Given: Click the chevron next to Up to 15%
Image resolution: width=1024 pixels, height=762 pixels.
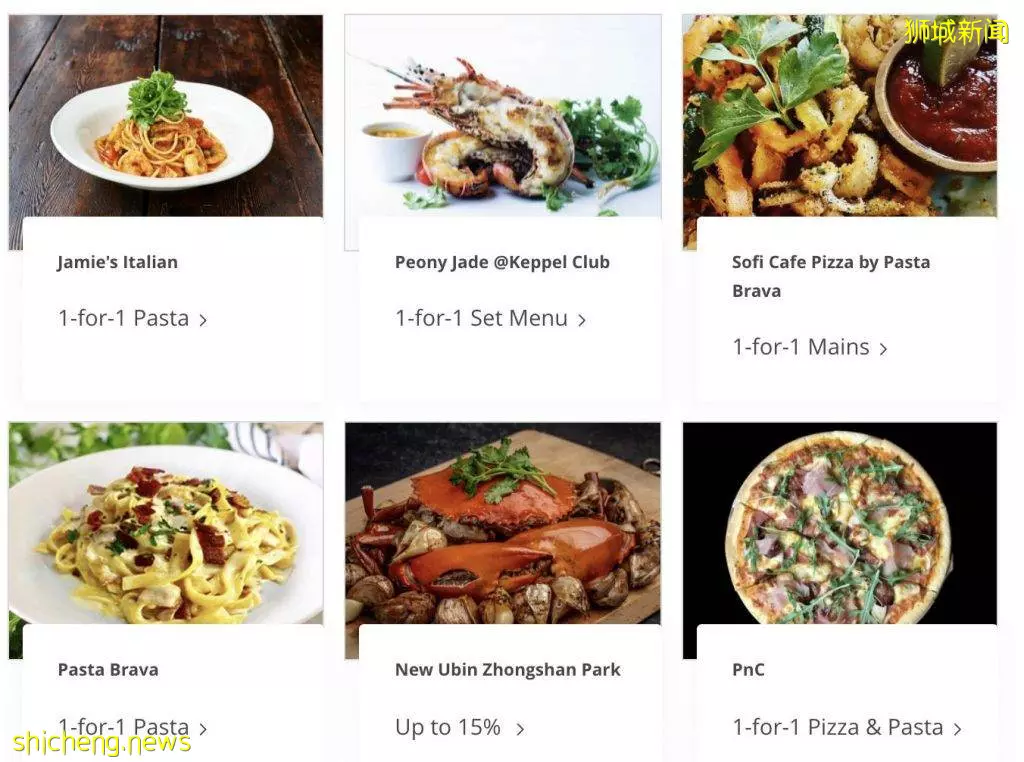Looking at the screenshot, I should click(520, 729).
